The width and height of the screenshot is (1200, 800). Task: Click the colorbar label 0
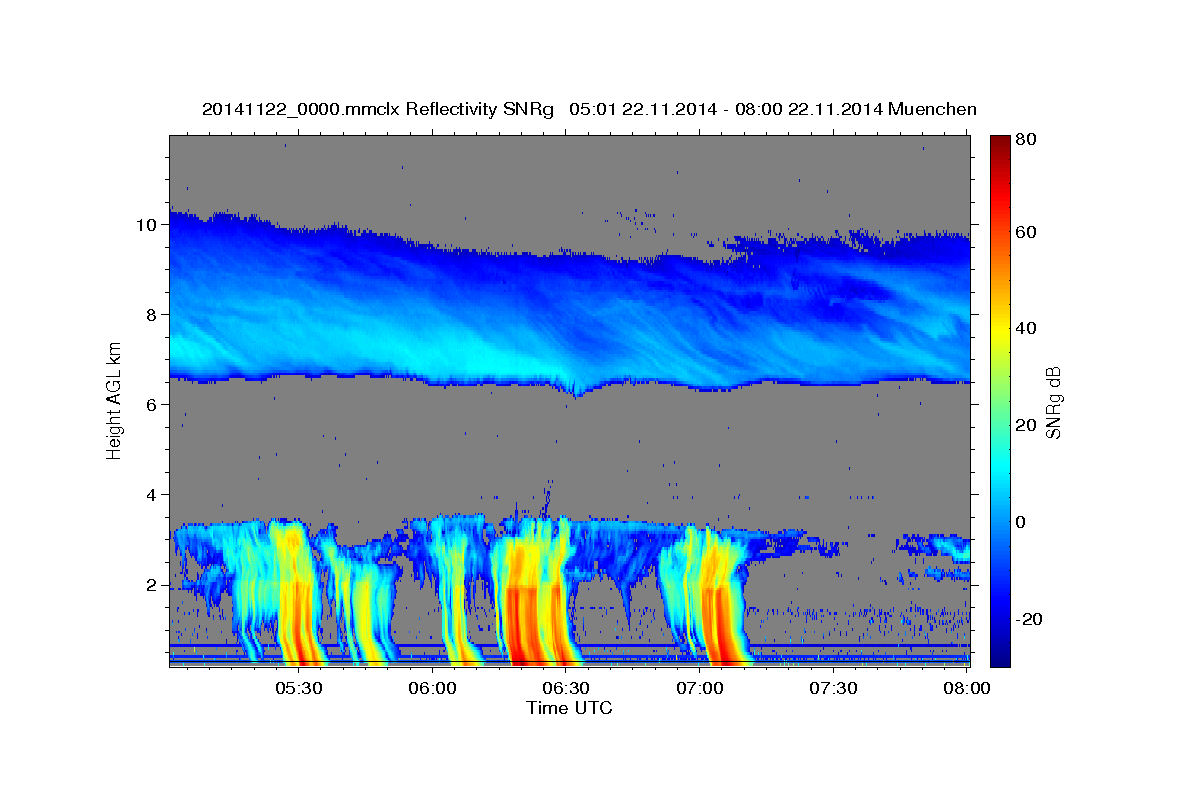1020,522
